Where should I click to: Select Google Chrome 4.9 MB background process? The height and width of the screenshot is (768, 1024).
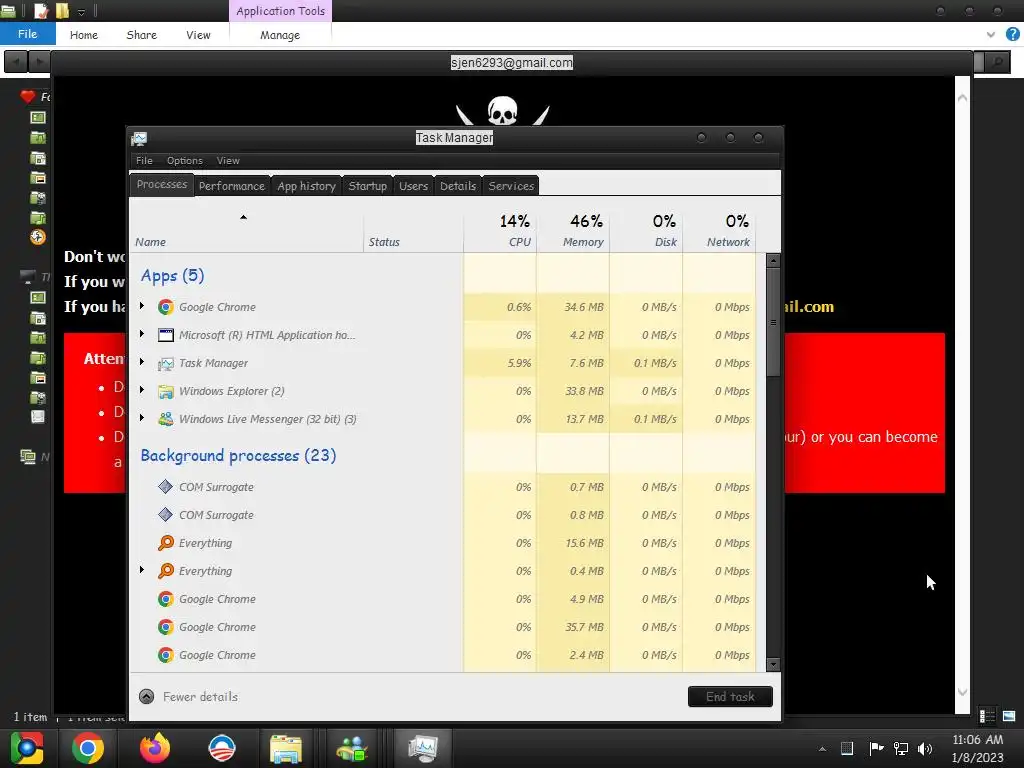point(443,599)
